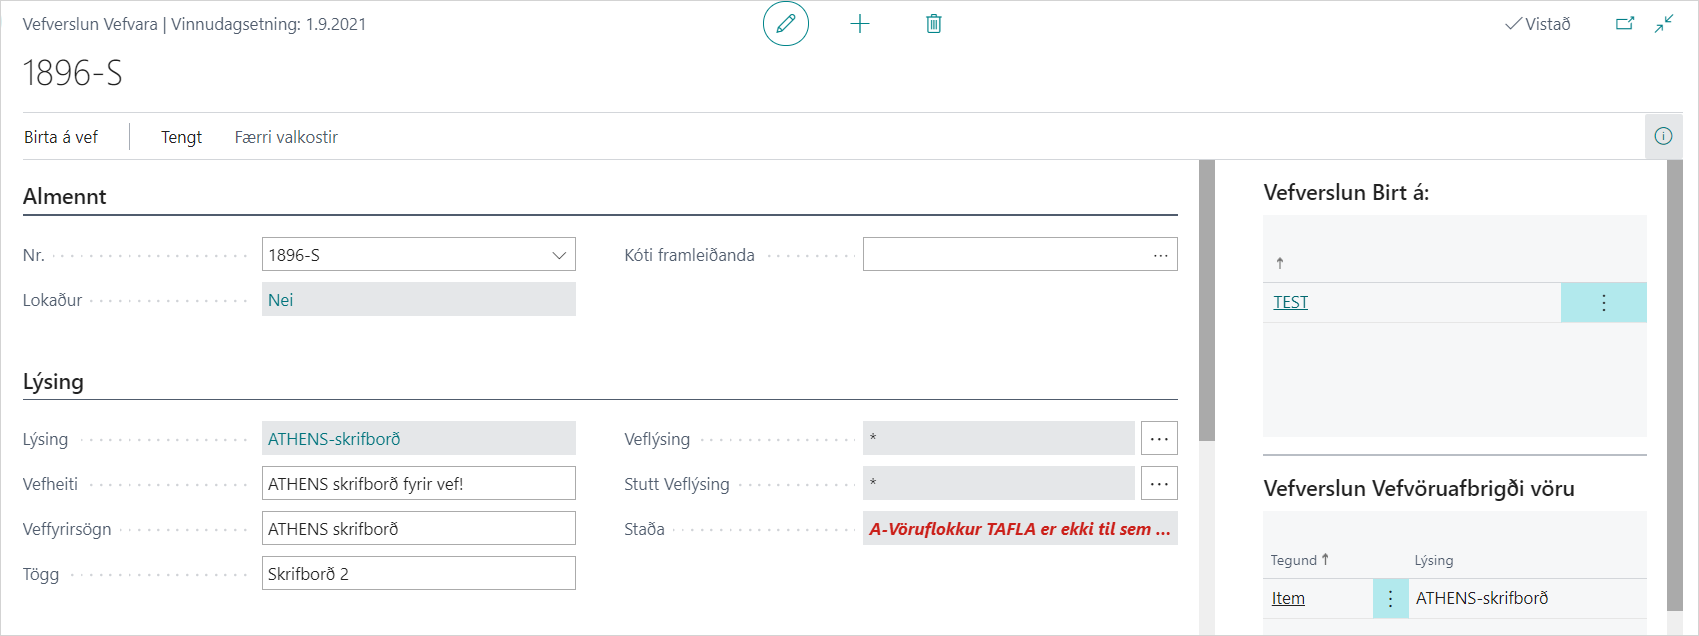Expand the Nr. field dropdown

(559, 255)
